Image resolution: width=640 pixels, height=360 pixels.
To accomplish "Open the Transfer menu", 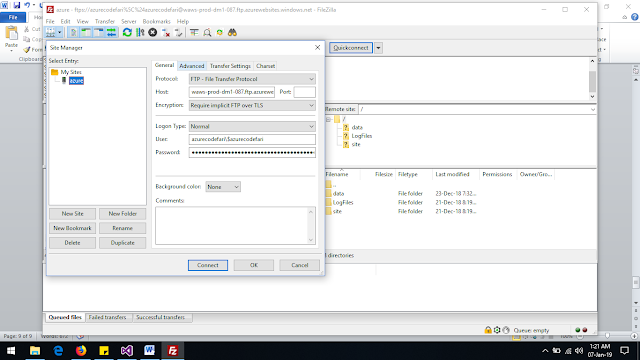I will (105, 21).
